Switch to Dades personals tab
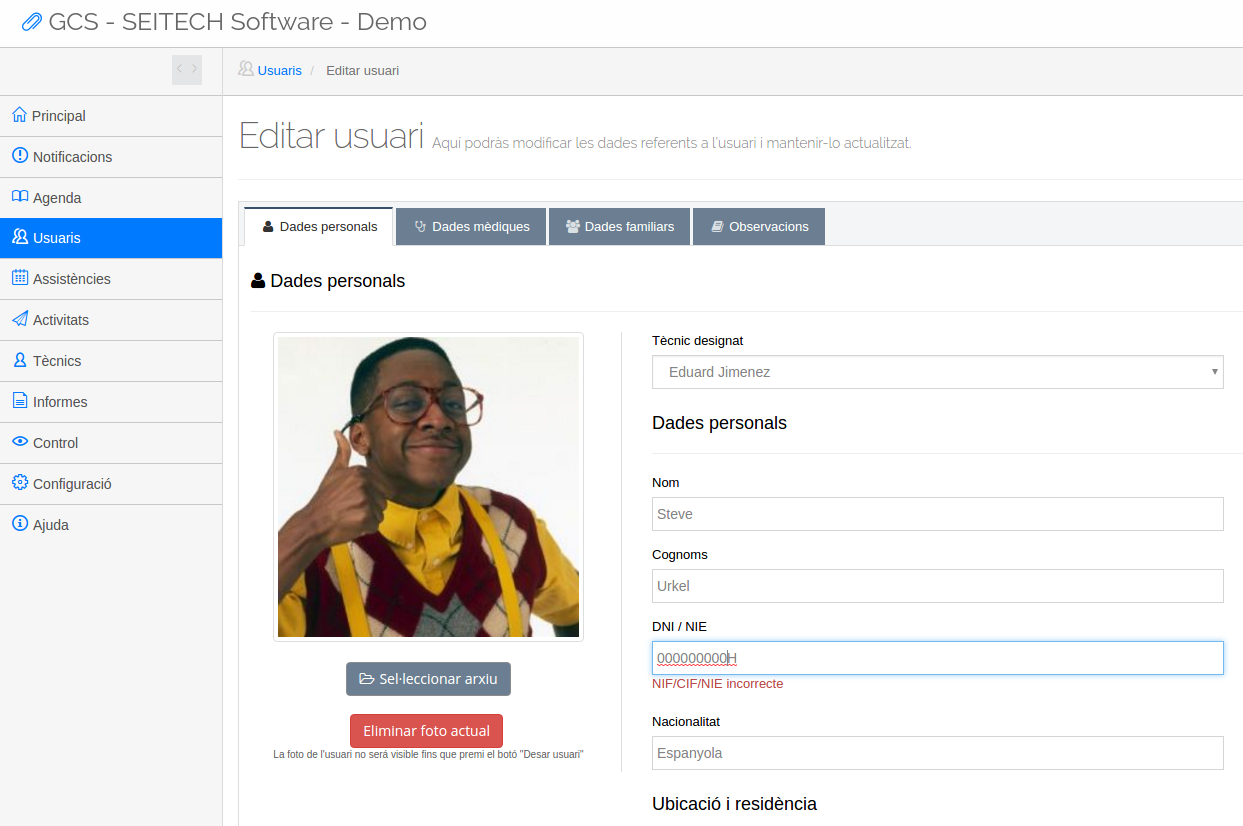This screenshot has width=1243, height=826. [319, 226]
